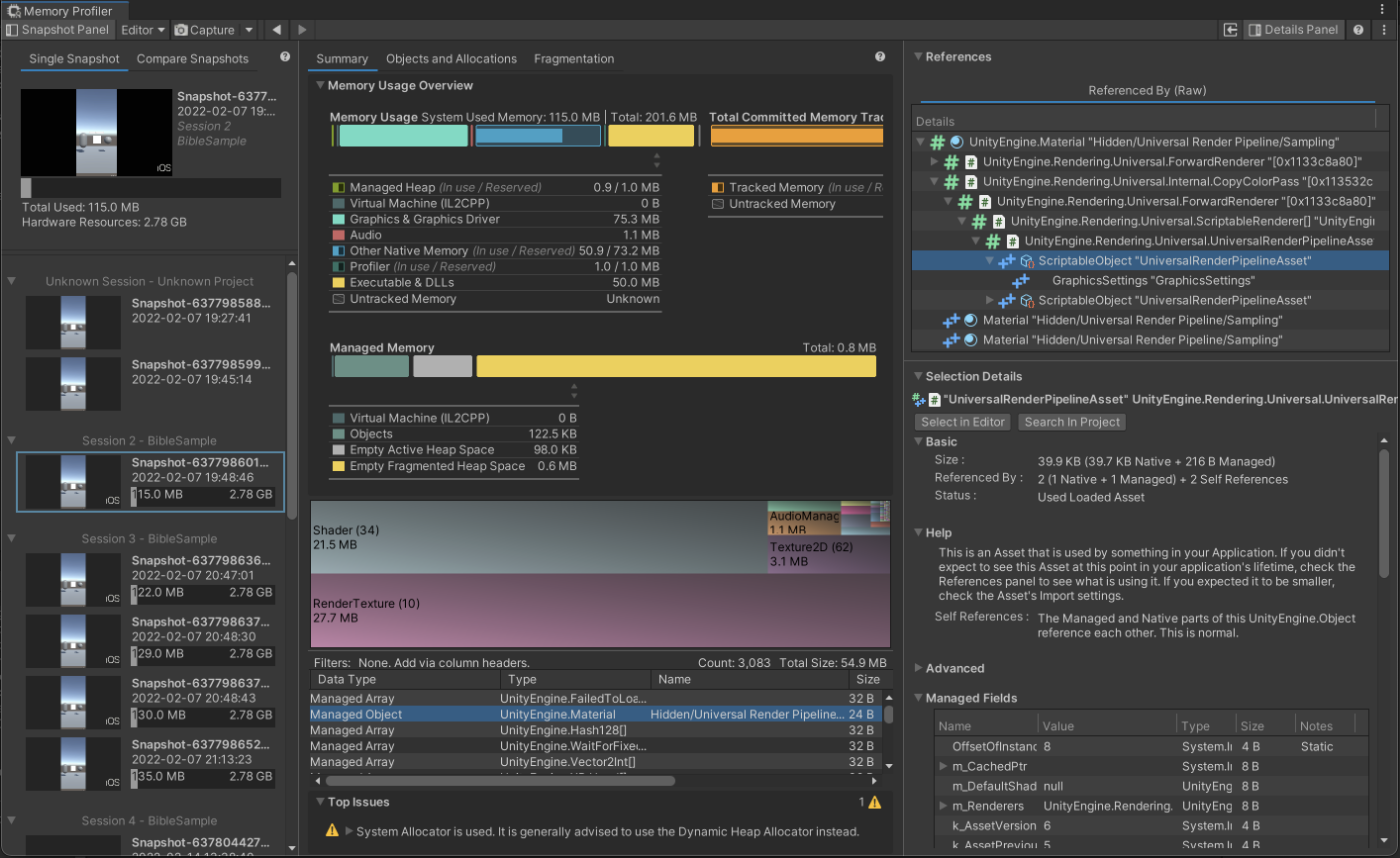Click the Search In Project button

(x=1072, y=421)
